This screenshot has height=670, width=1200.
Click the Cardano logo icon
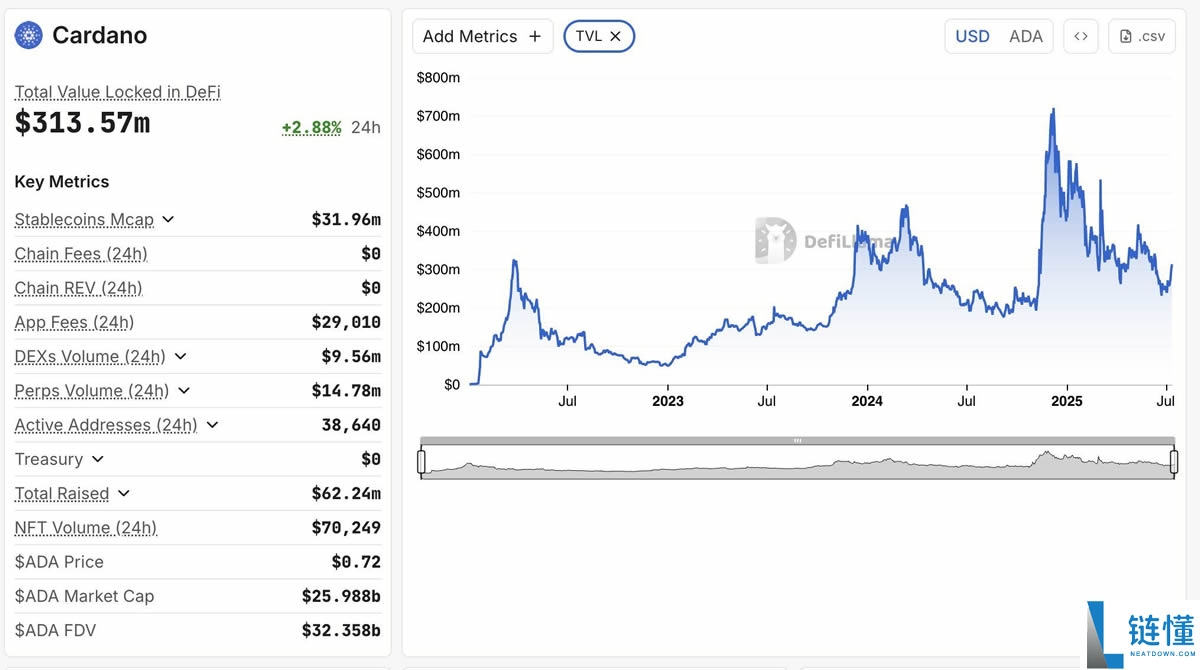pos(29,36)
